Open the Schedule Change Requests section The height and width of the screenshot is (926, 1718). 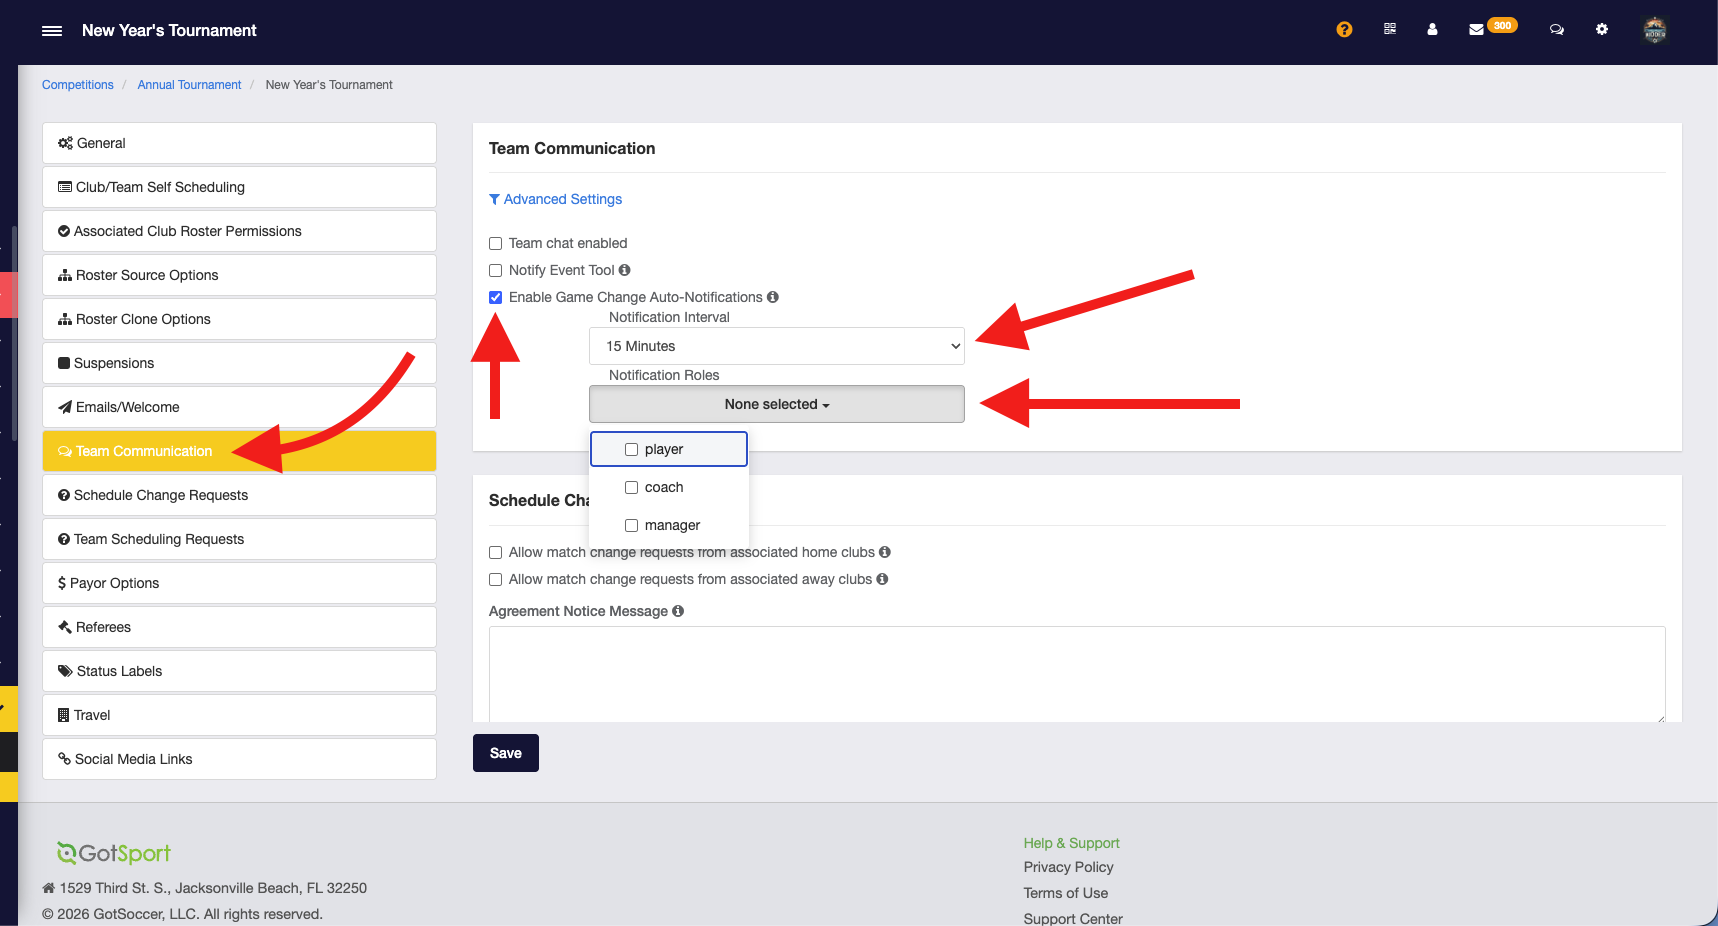tap(239, 495)
